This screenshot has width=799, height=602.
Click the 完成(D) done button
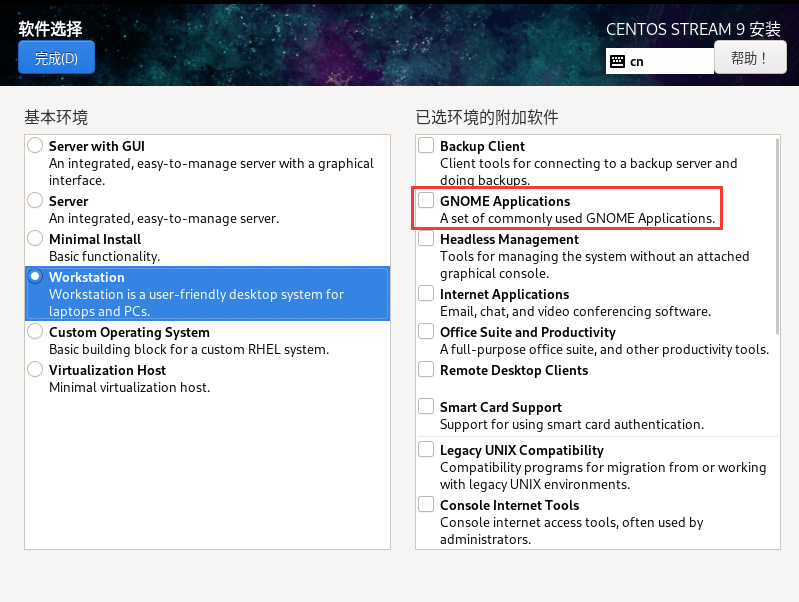click(56, 58)
